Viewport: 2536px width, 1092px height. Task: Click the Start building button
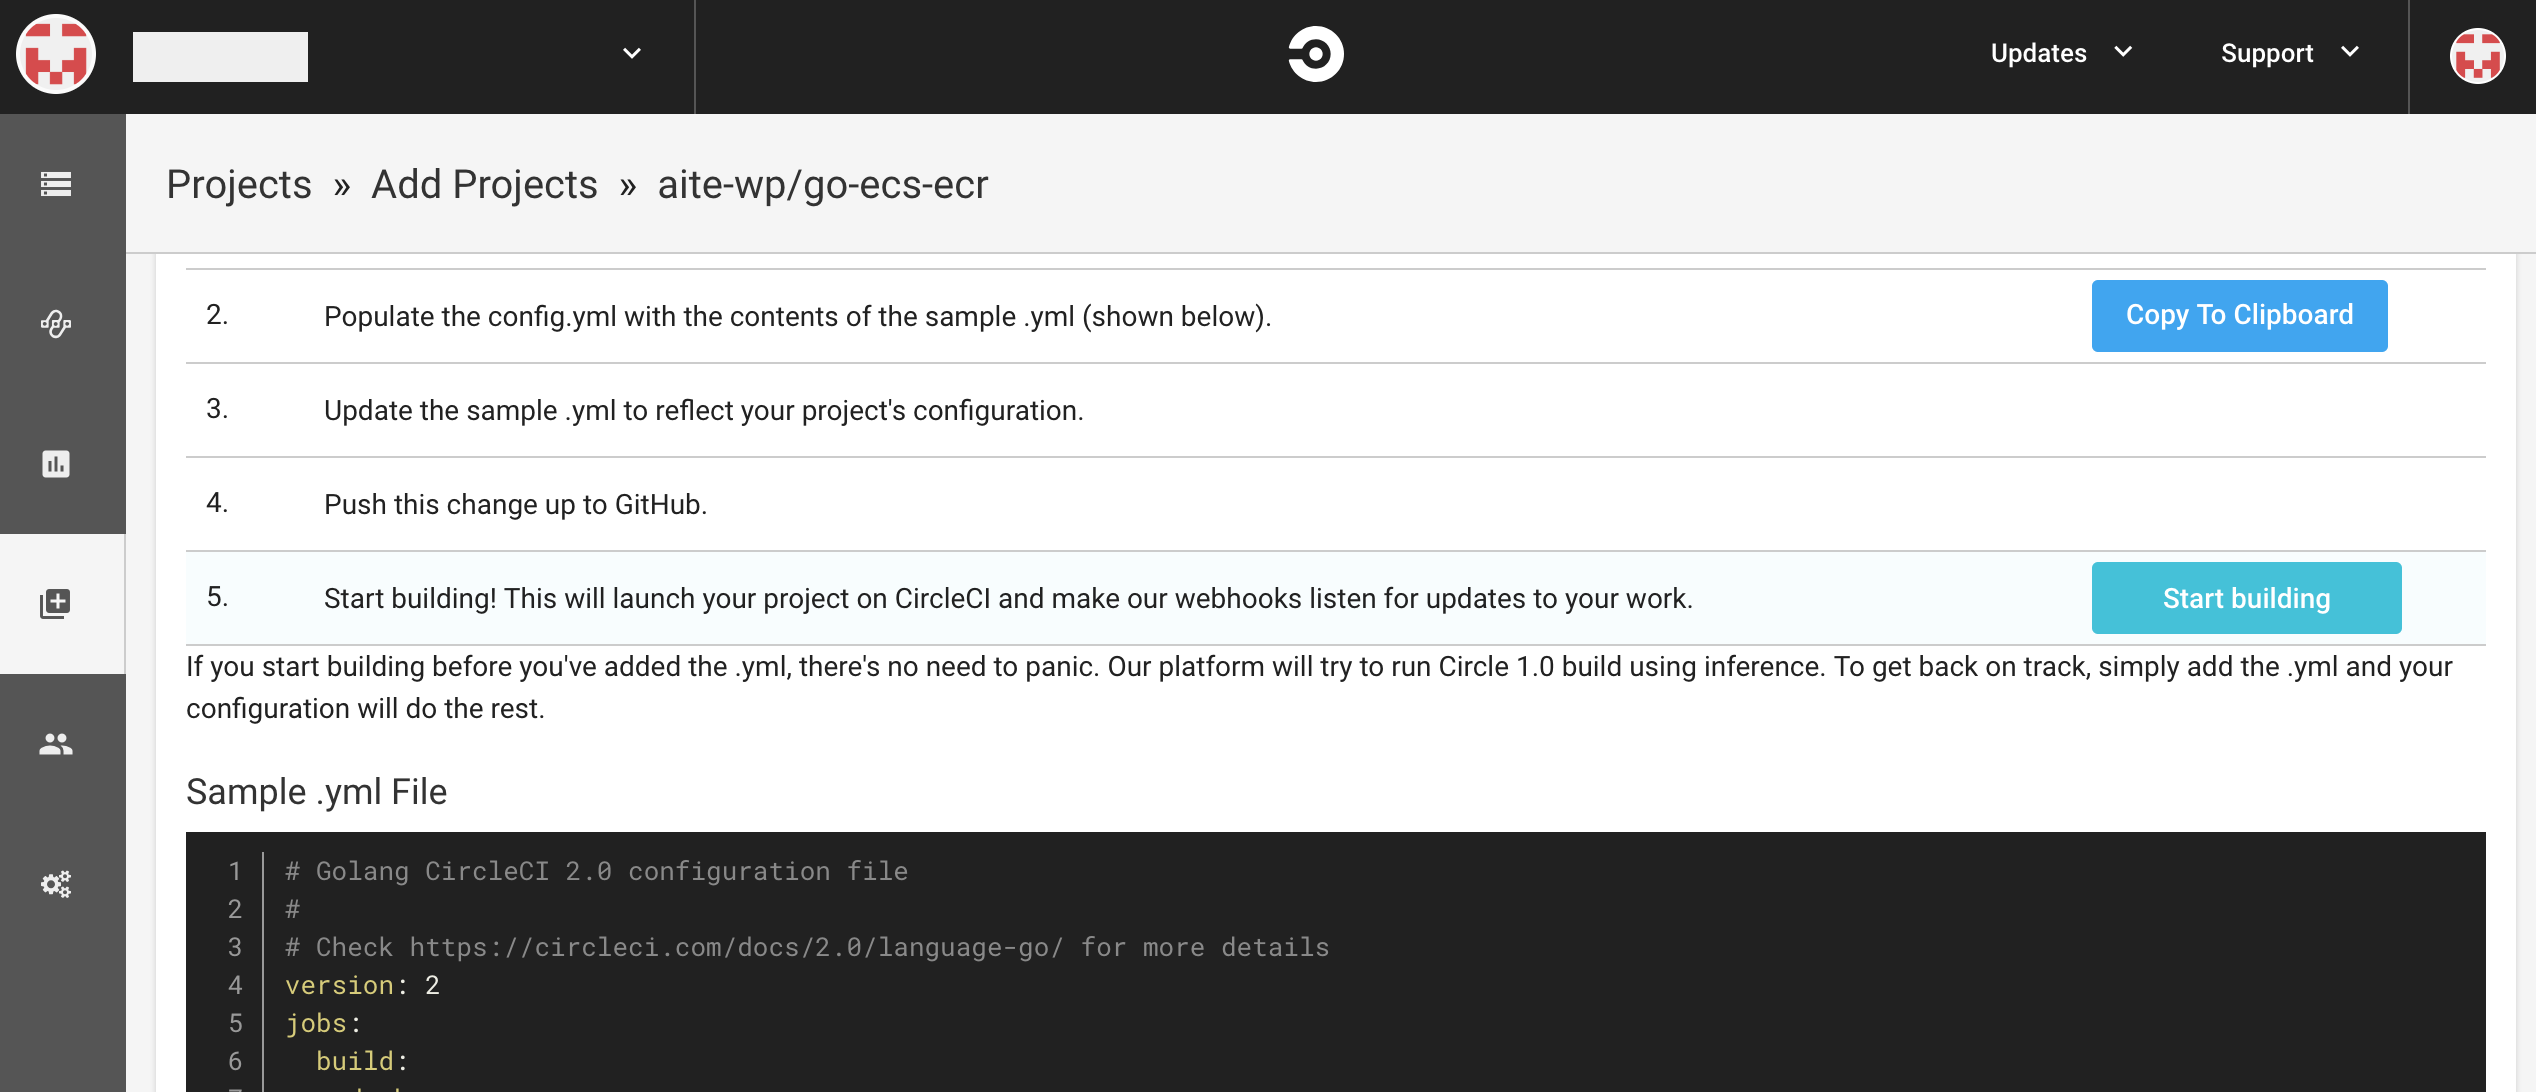[2246, 598]
